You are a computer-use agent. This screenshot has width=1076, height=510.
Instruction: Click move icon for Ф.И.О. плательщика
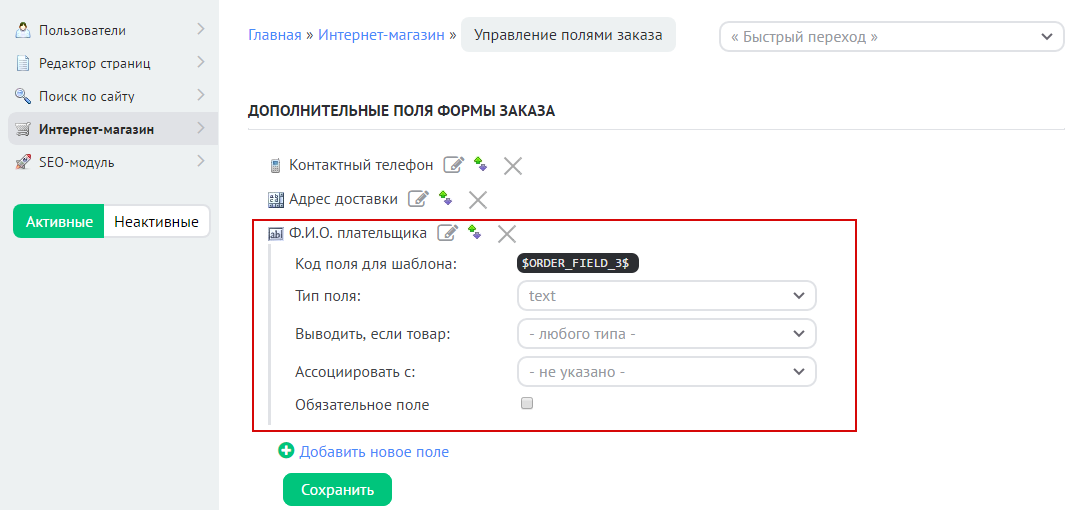[x=475, y=233]
